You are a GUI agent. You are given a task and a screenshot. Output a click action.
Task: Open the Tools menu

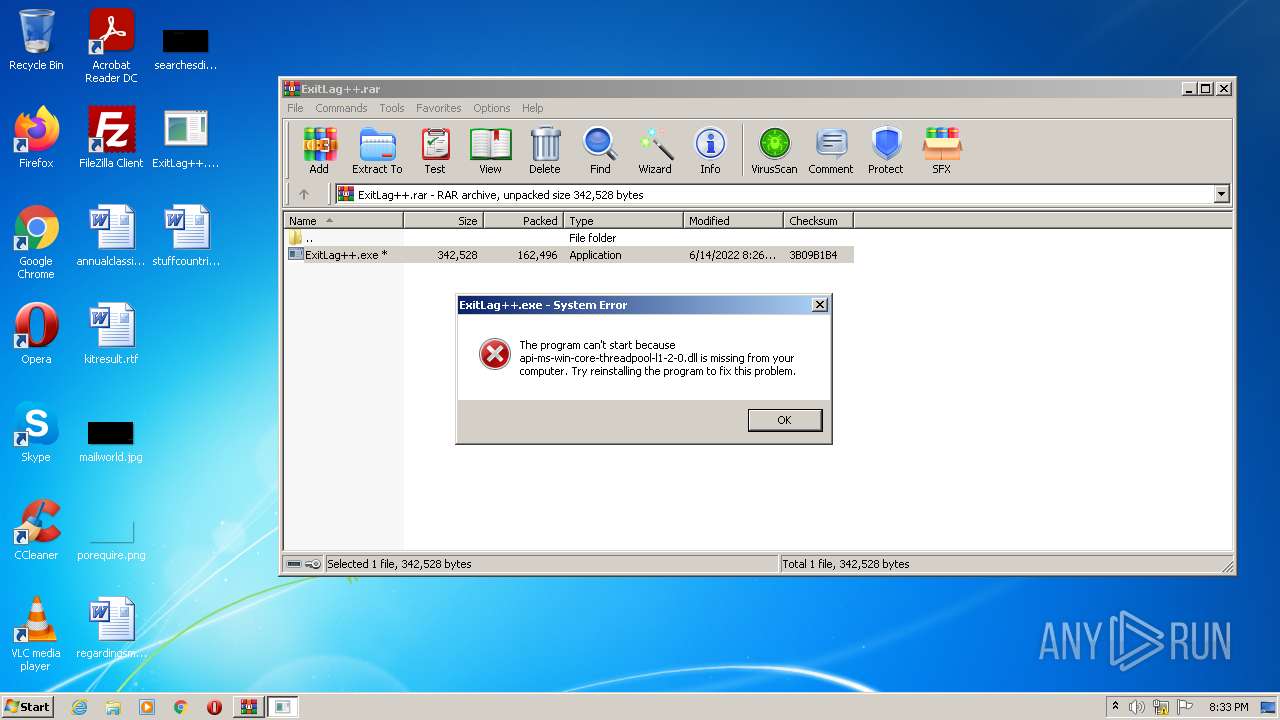click(x=392, y=108)
